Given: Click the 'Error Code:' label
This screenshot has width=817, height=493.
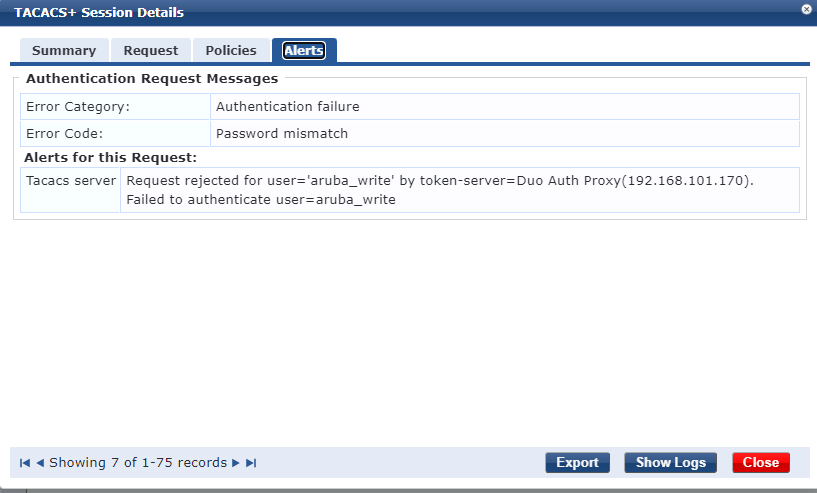Looking at the screenshot, I should click(65, 133).
